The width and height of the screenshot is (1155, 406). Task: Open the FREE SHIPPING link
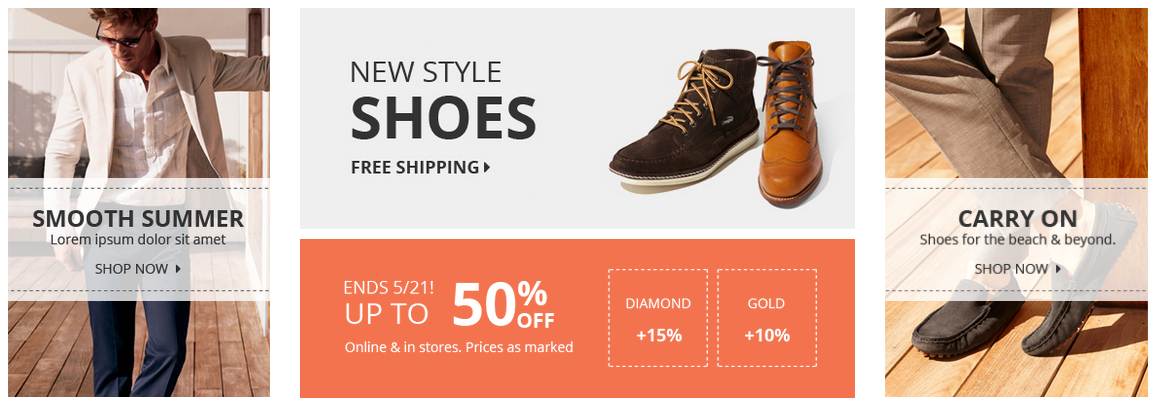(421, 167)
